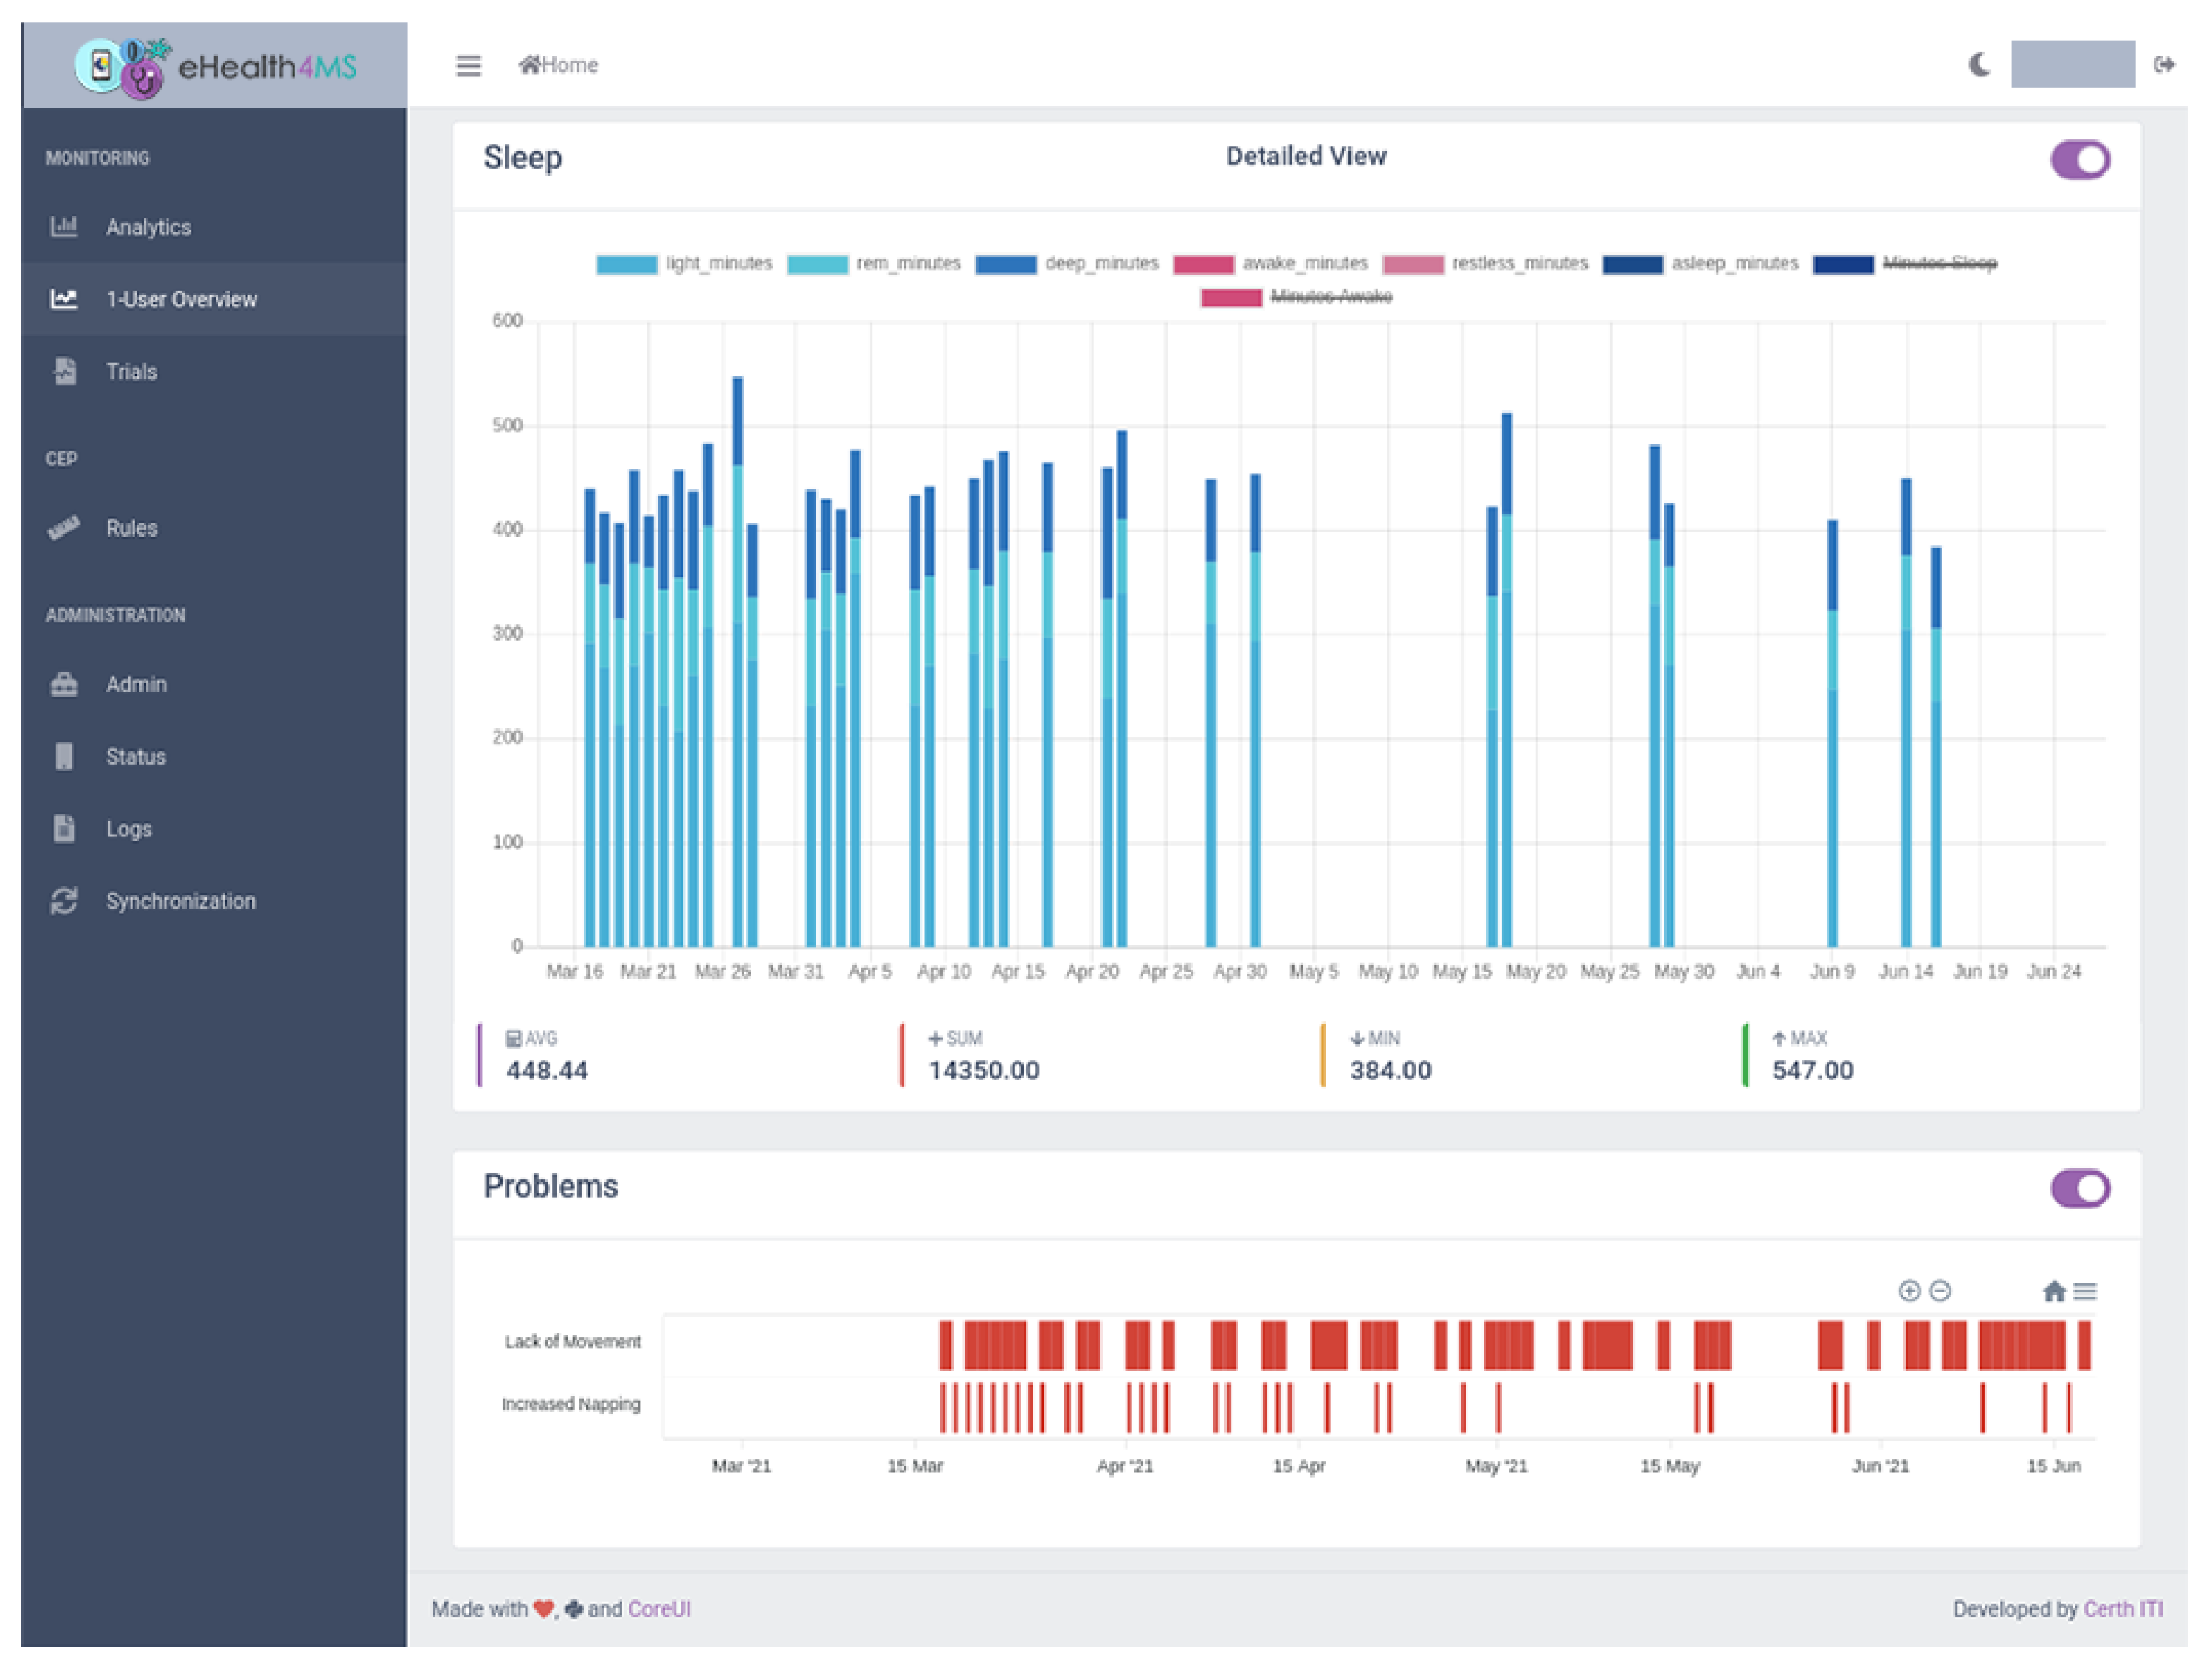
Task: Open the Analytics sidebar item
Action: 148,227
